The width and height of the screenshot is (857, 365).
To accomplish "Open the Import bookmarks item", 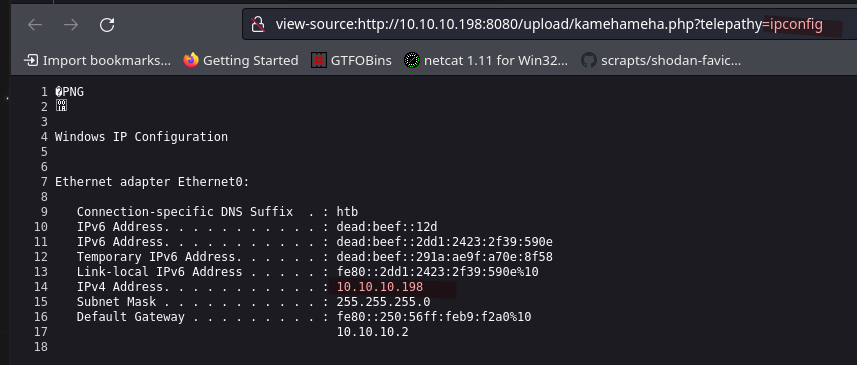I will point(98,60).
